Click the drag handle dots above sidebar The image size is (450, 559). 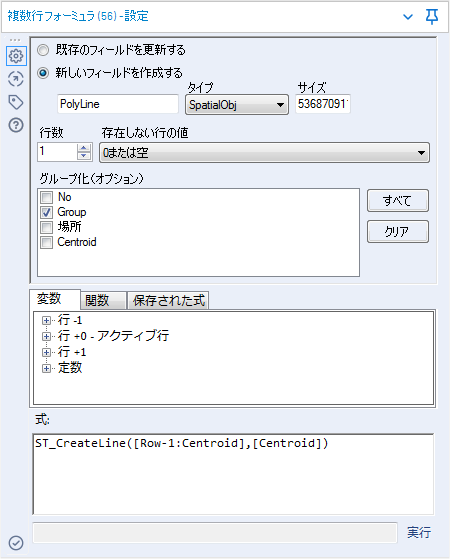[15, 40]
